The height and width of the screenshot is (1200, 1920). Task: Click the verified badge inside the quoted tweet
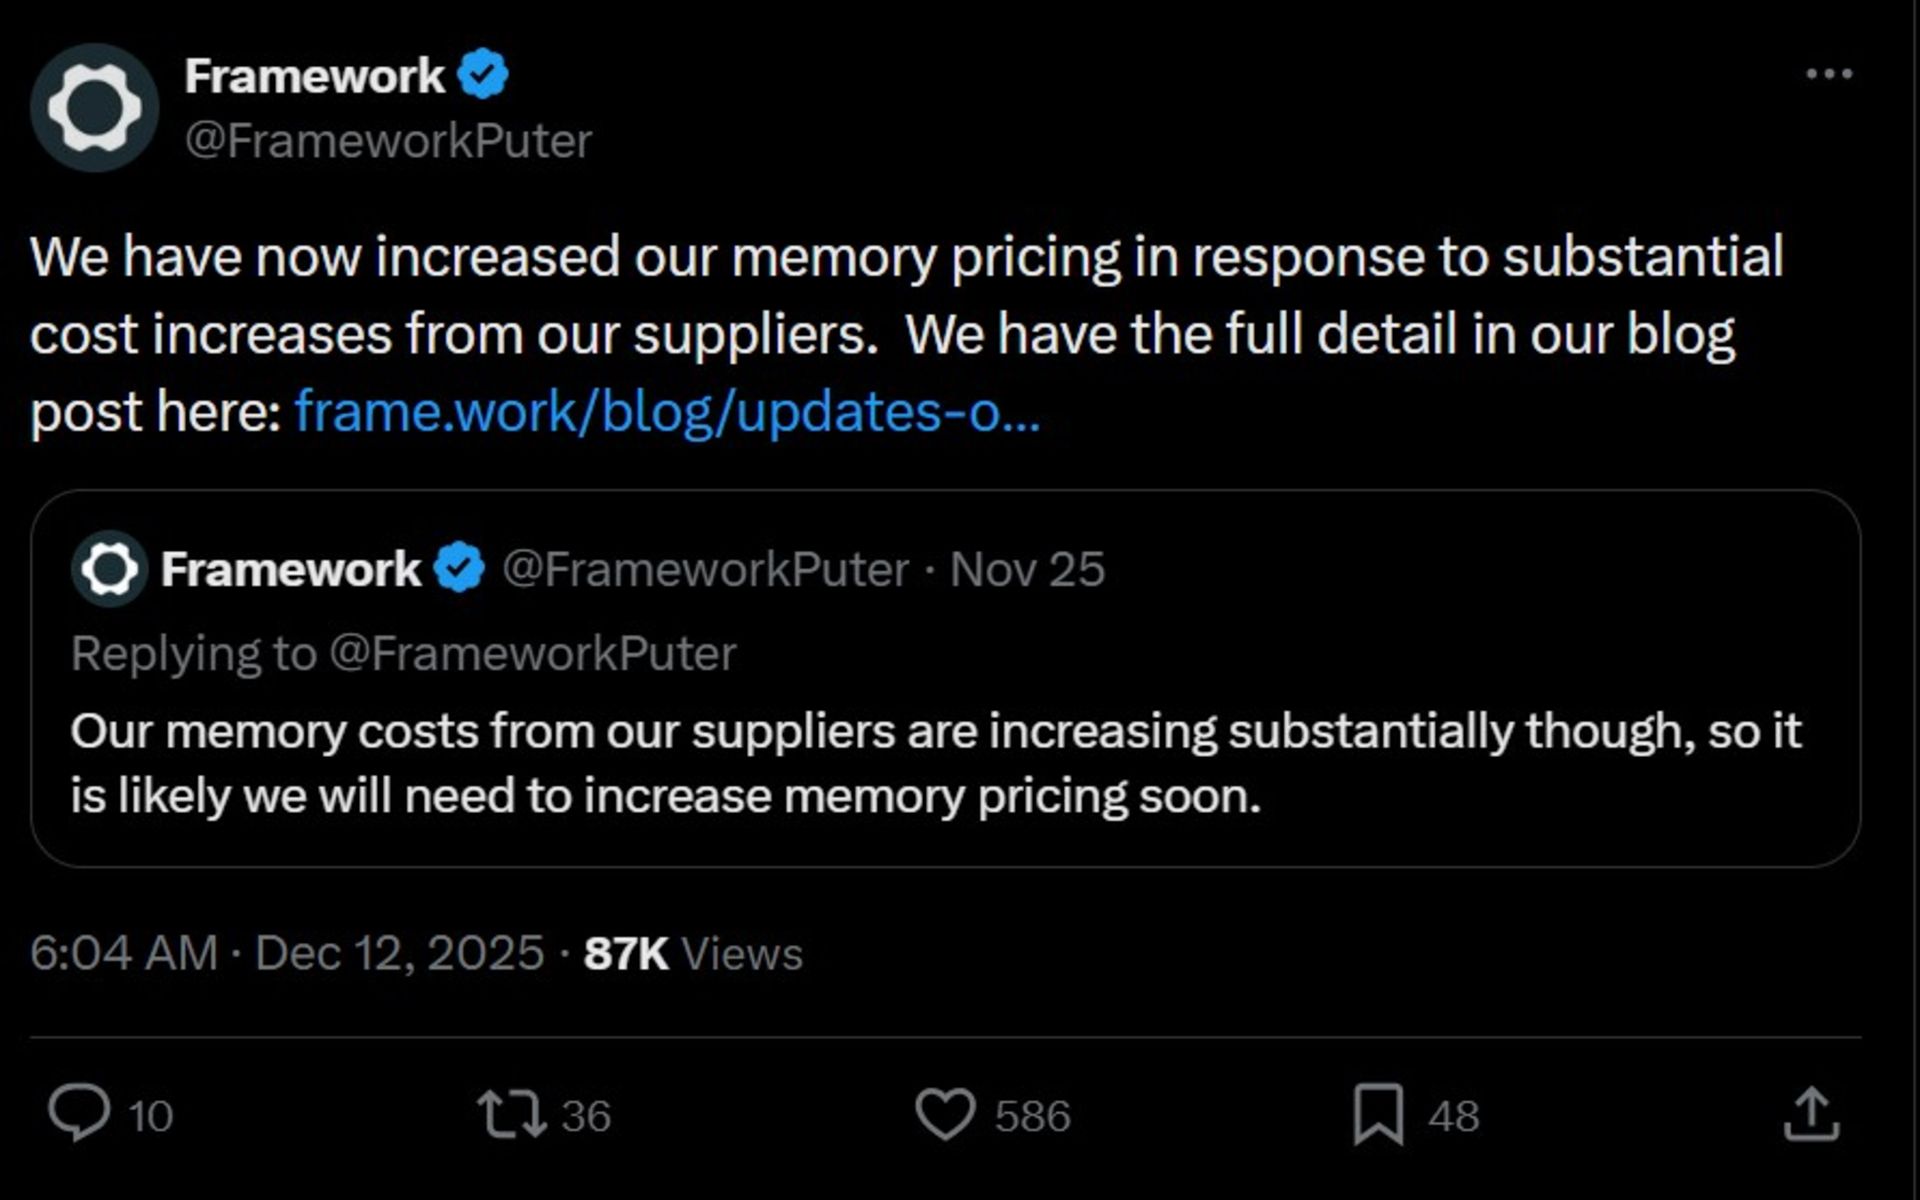(x=460, y=569)
